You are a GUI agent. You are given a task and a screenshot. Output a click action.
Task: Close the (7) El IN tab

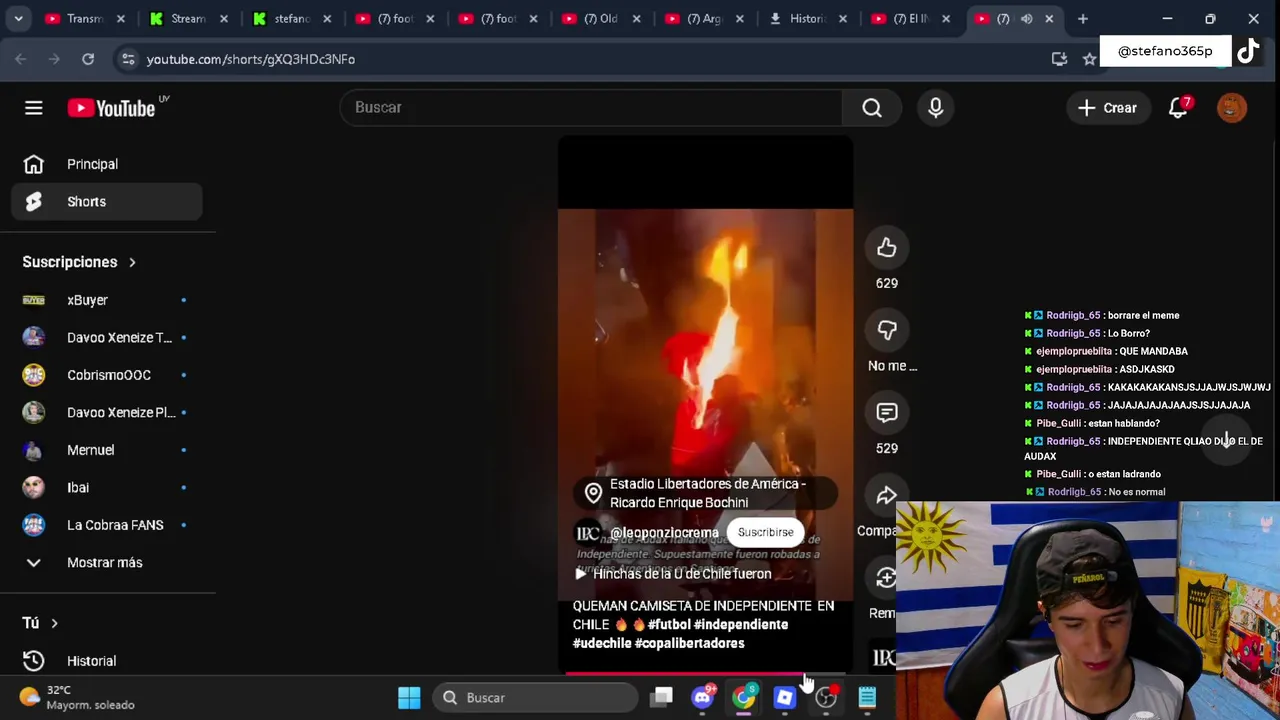946,19
